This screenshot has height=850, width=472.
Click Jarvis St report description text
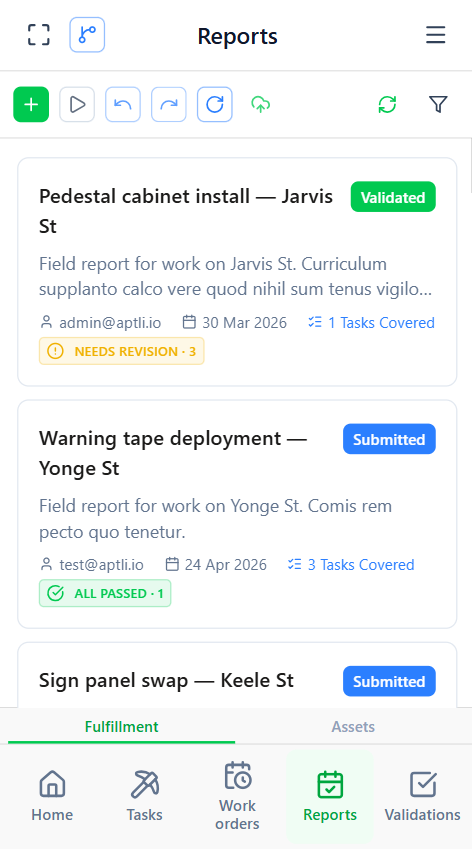point(236,277)
